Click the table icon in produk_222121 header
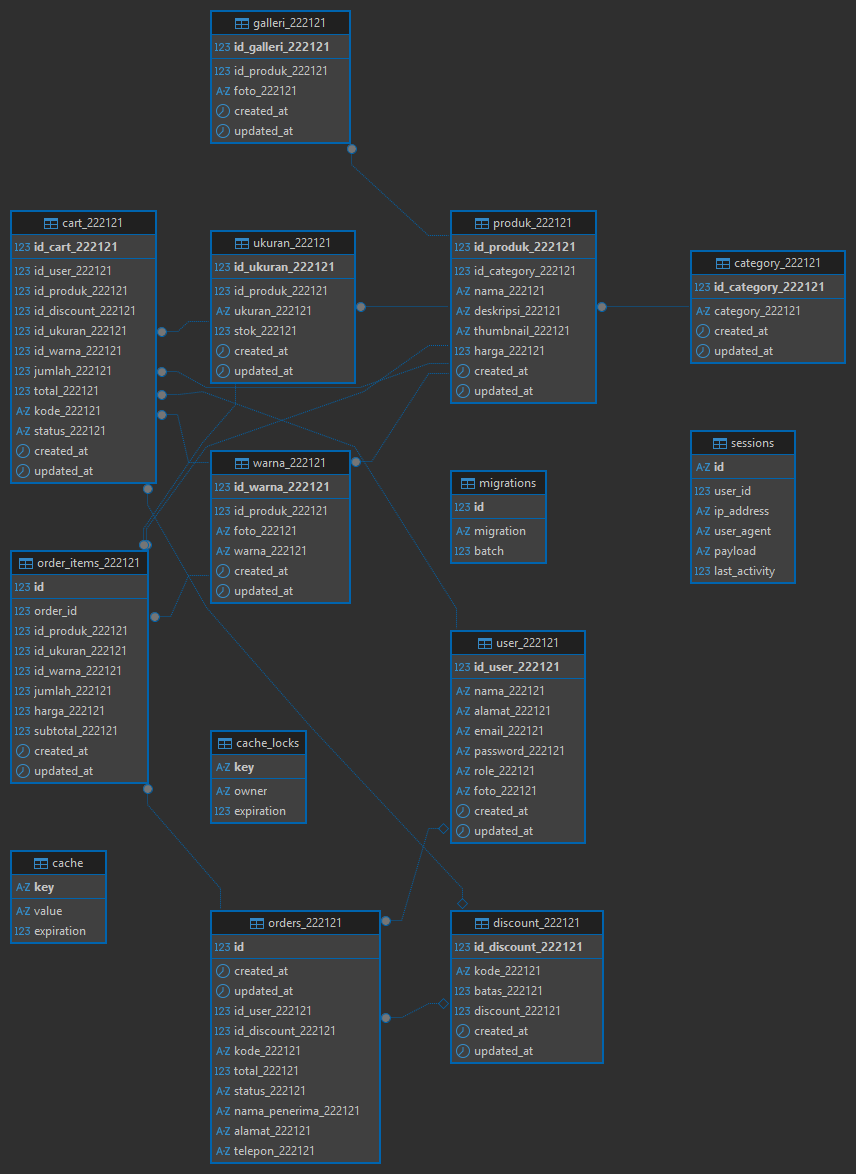 tap(482, 223)
